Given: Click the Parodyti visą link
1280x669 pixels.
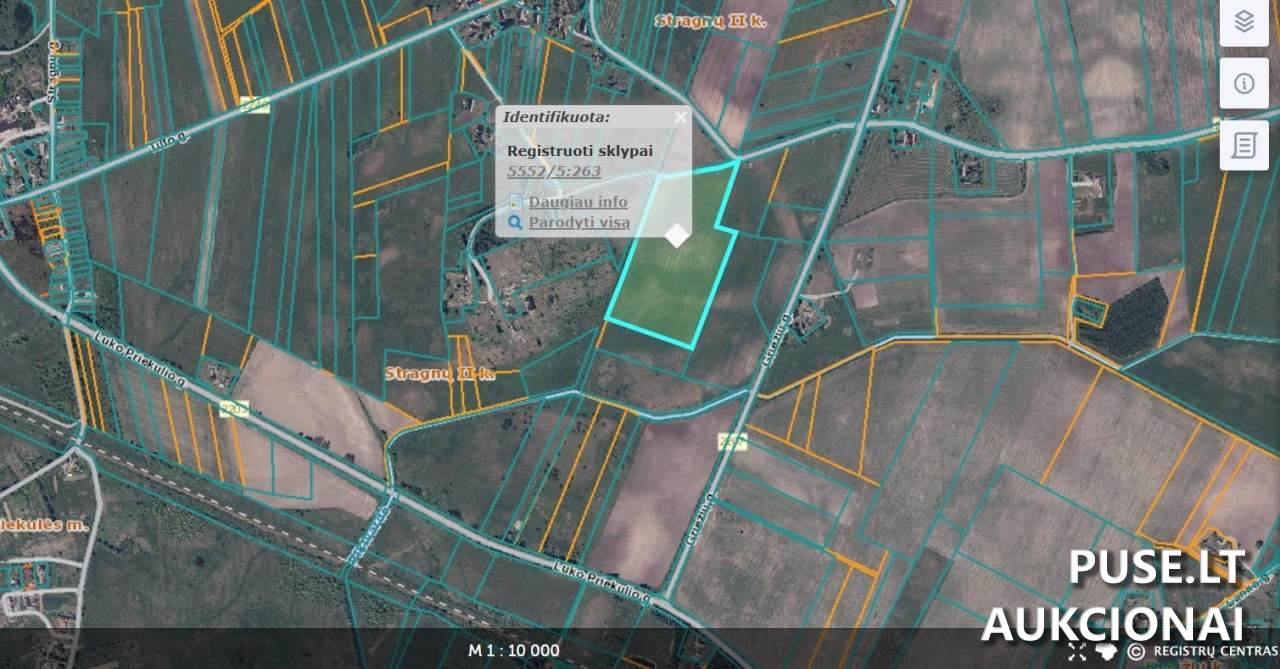Looking at the screenshot, I should (x=579, y=222).
